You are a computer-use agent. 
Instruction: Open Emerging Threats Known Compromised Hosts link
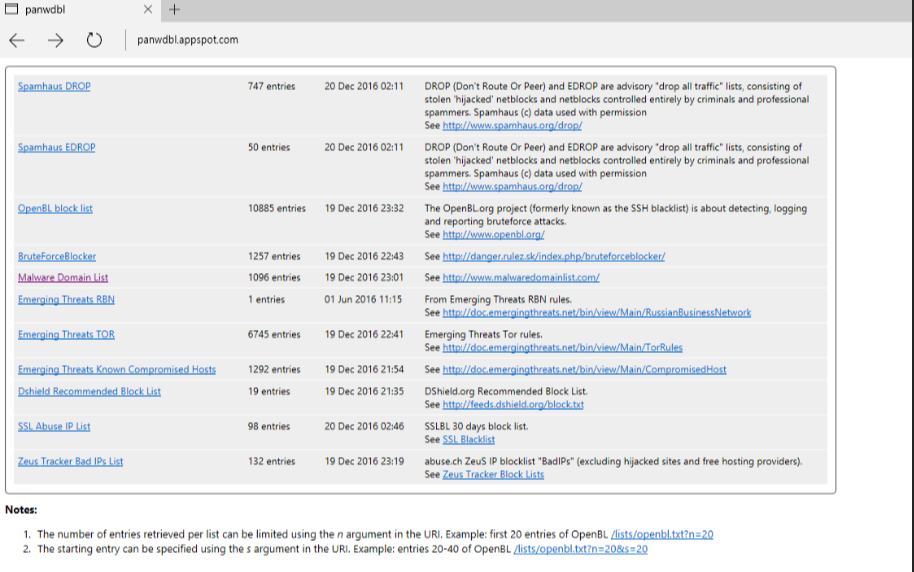[x=117, y=370]
